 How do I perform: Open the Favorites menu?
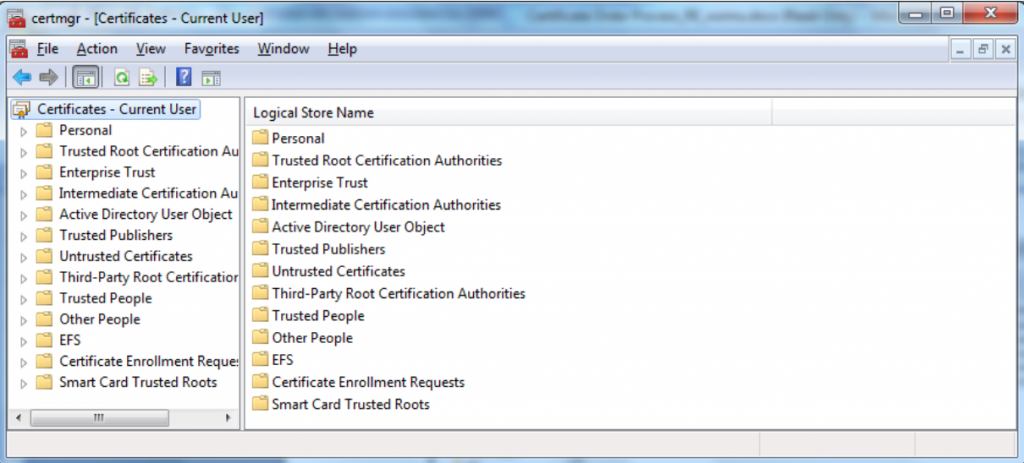click(212, 49)
